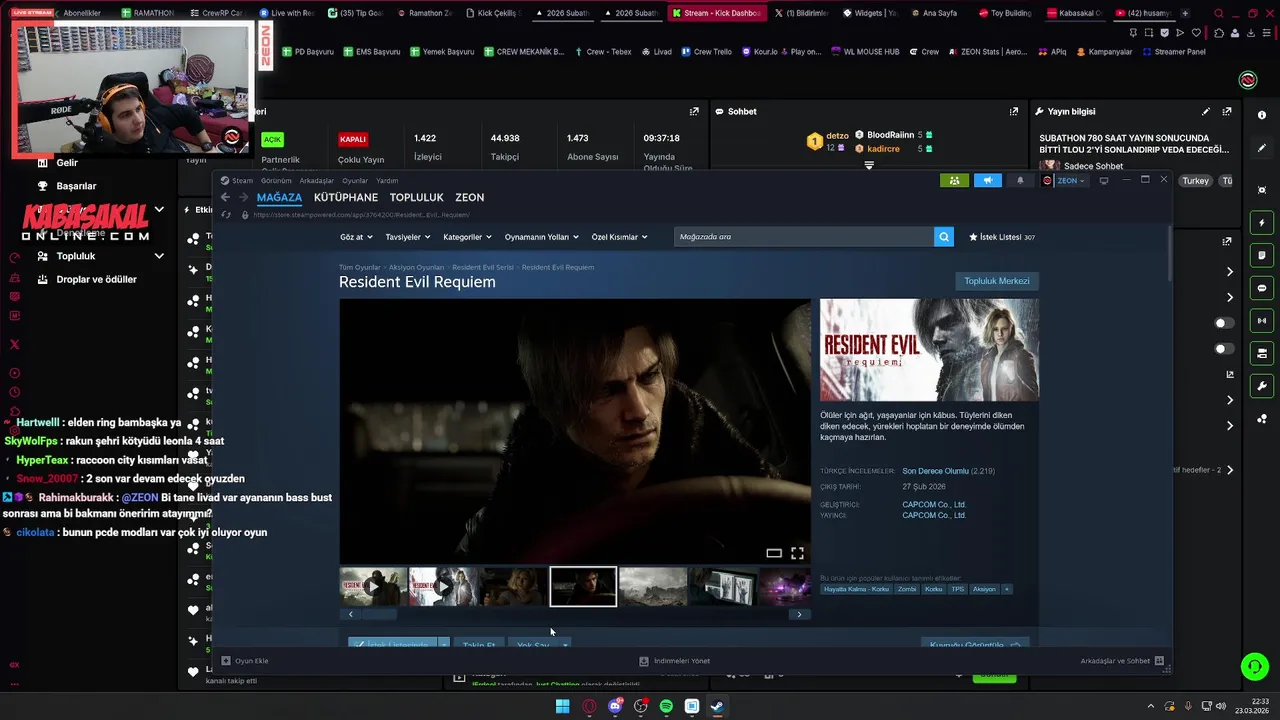Screen dimensions: 1280x720
Task: Toggle theater mode on the game video player
Action: point(774,553)
